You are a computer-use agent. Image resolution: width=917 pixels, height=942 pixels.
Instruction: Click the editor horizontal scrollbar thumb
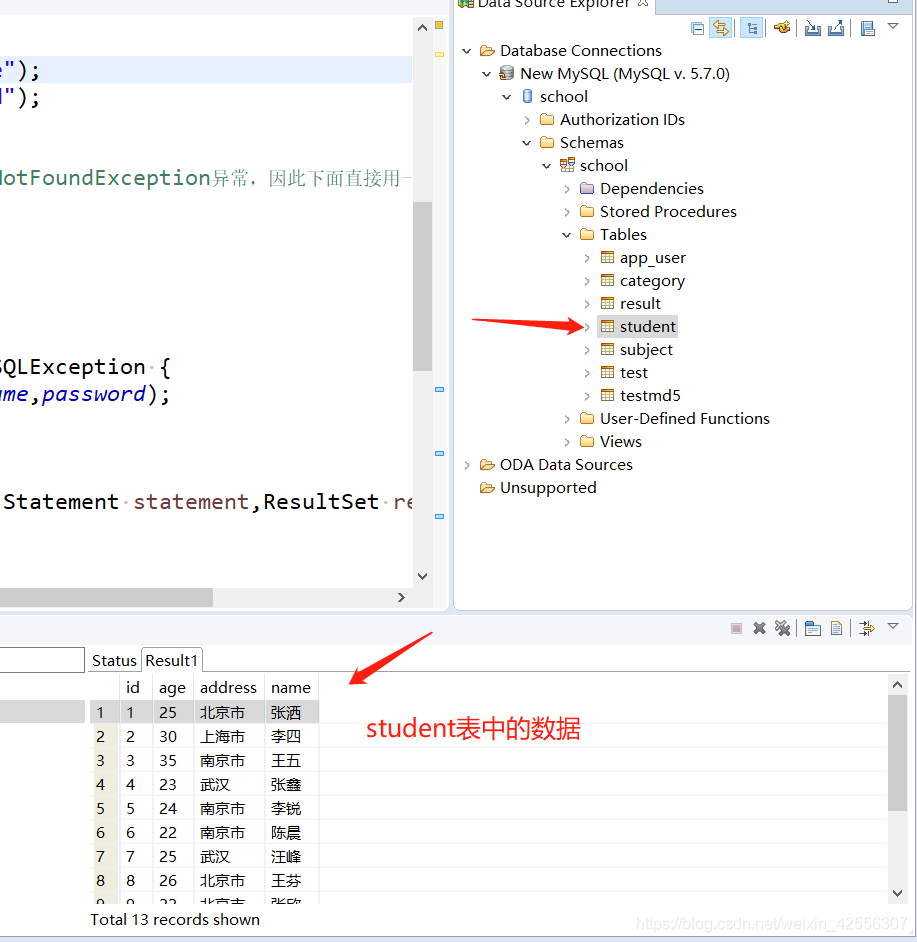(x=106, y=598)
